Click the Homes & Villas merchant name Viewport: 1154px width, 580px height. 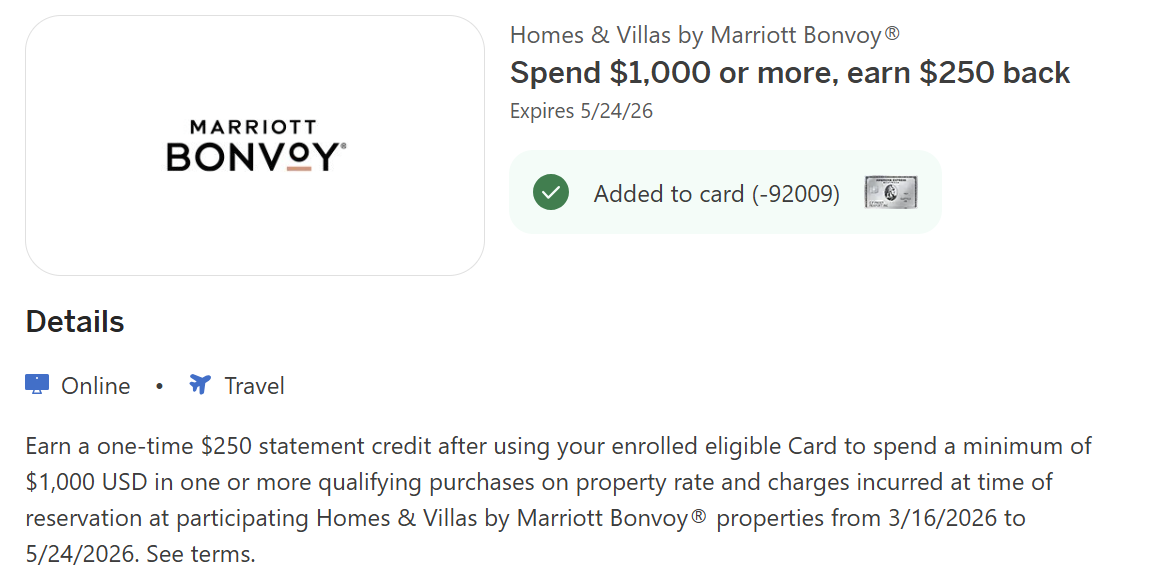click(x=704, y=35)
